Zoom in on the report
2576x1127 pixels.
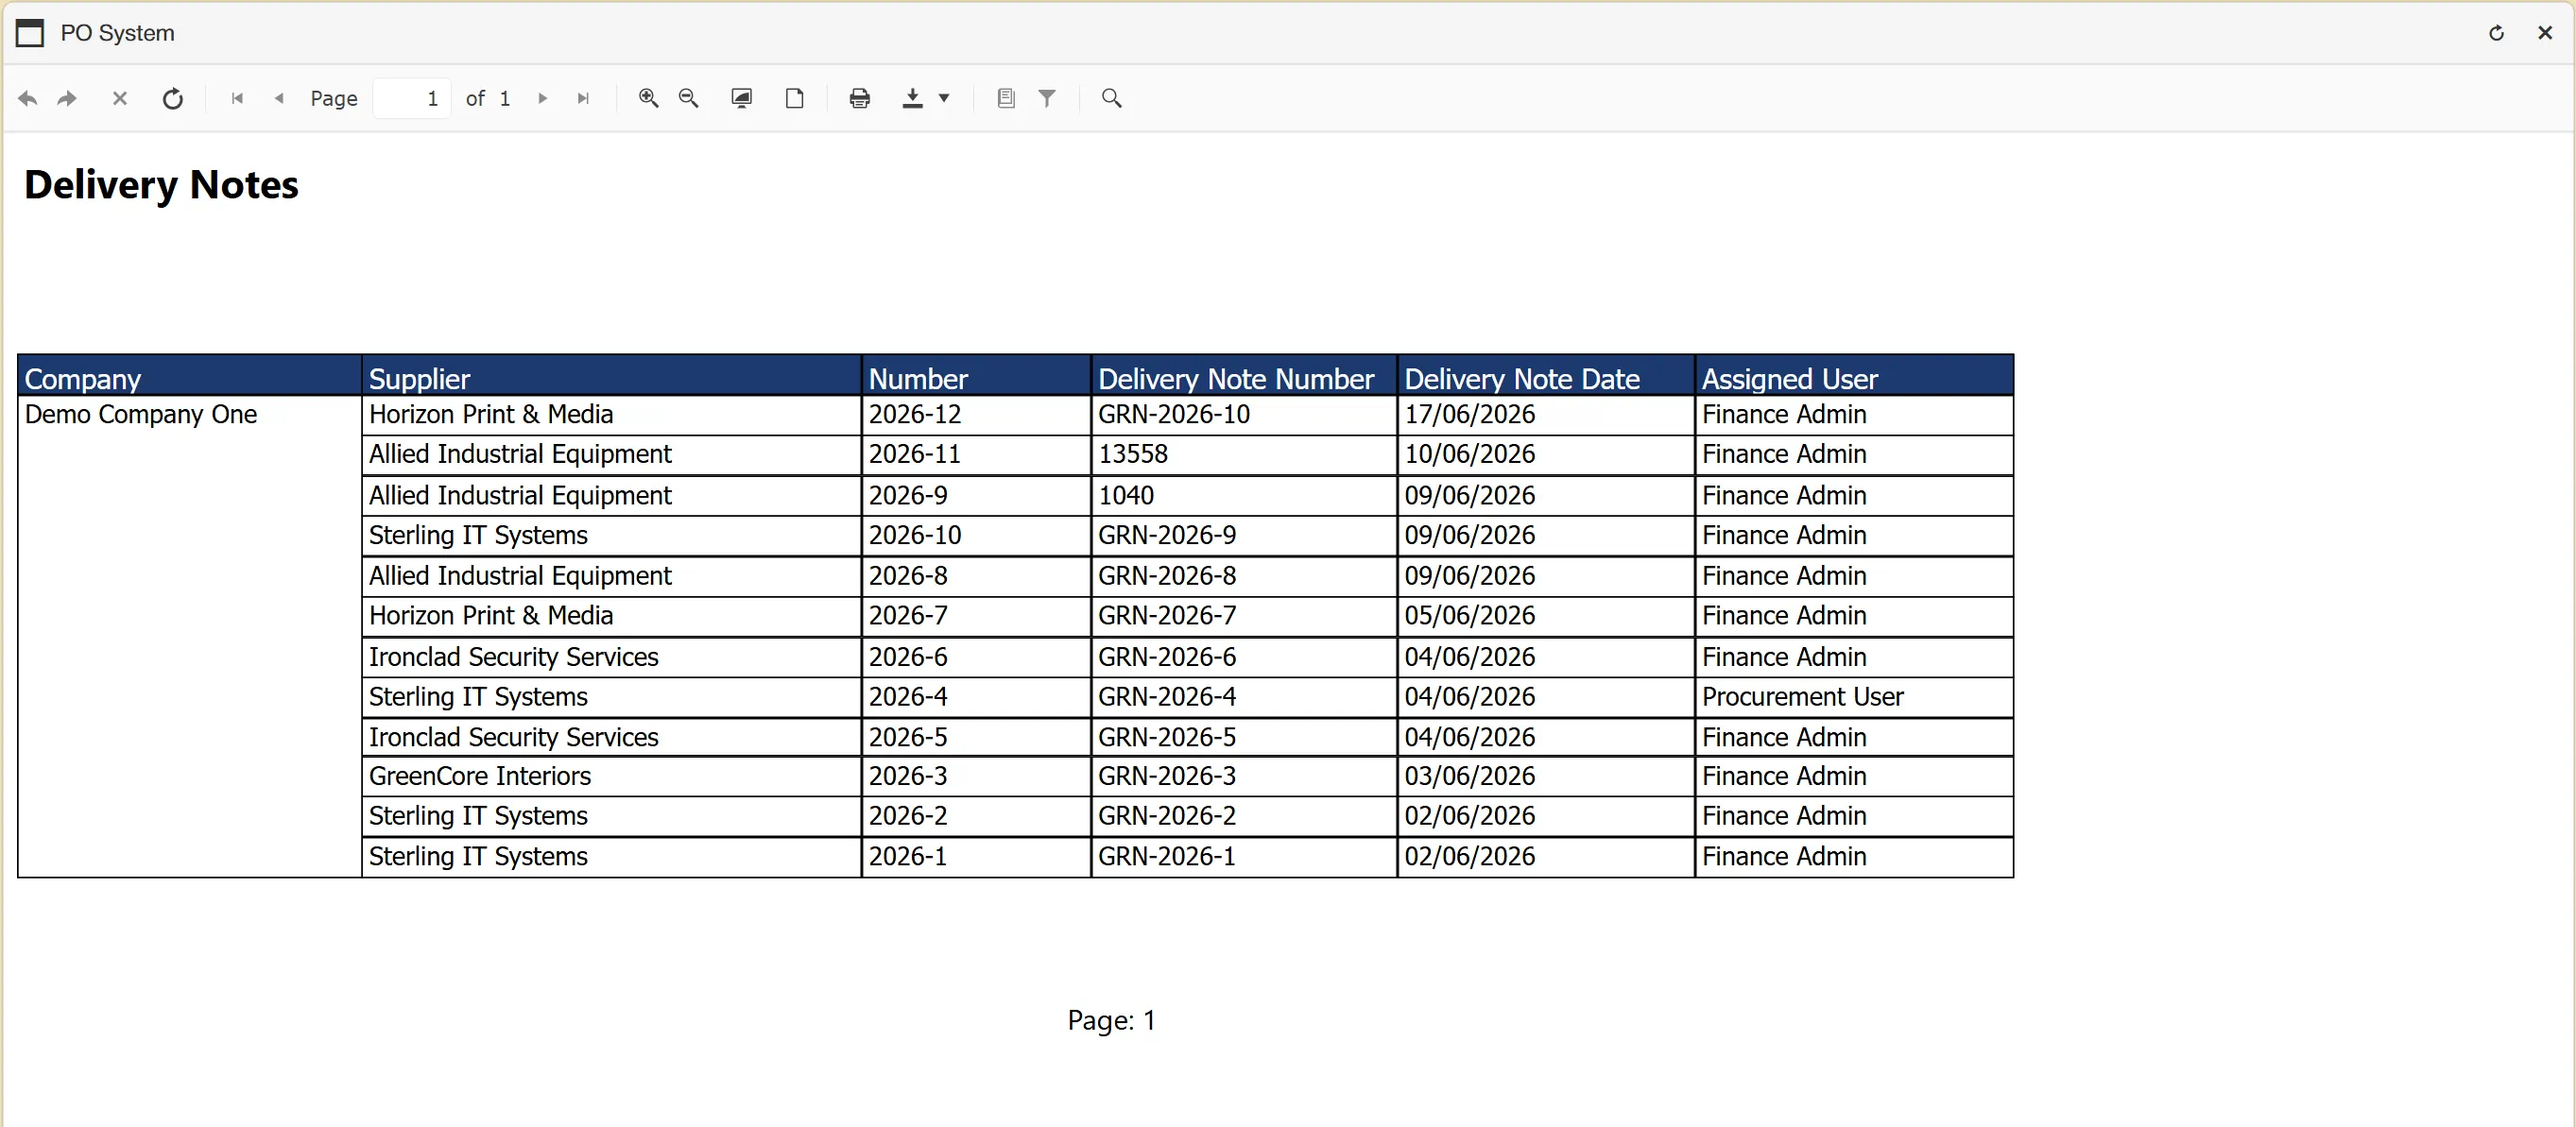click(x=648, y=98)
